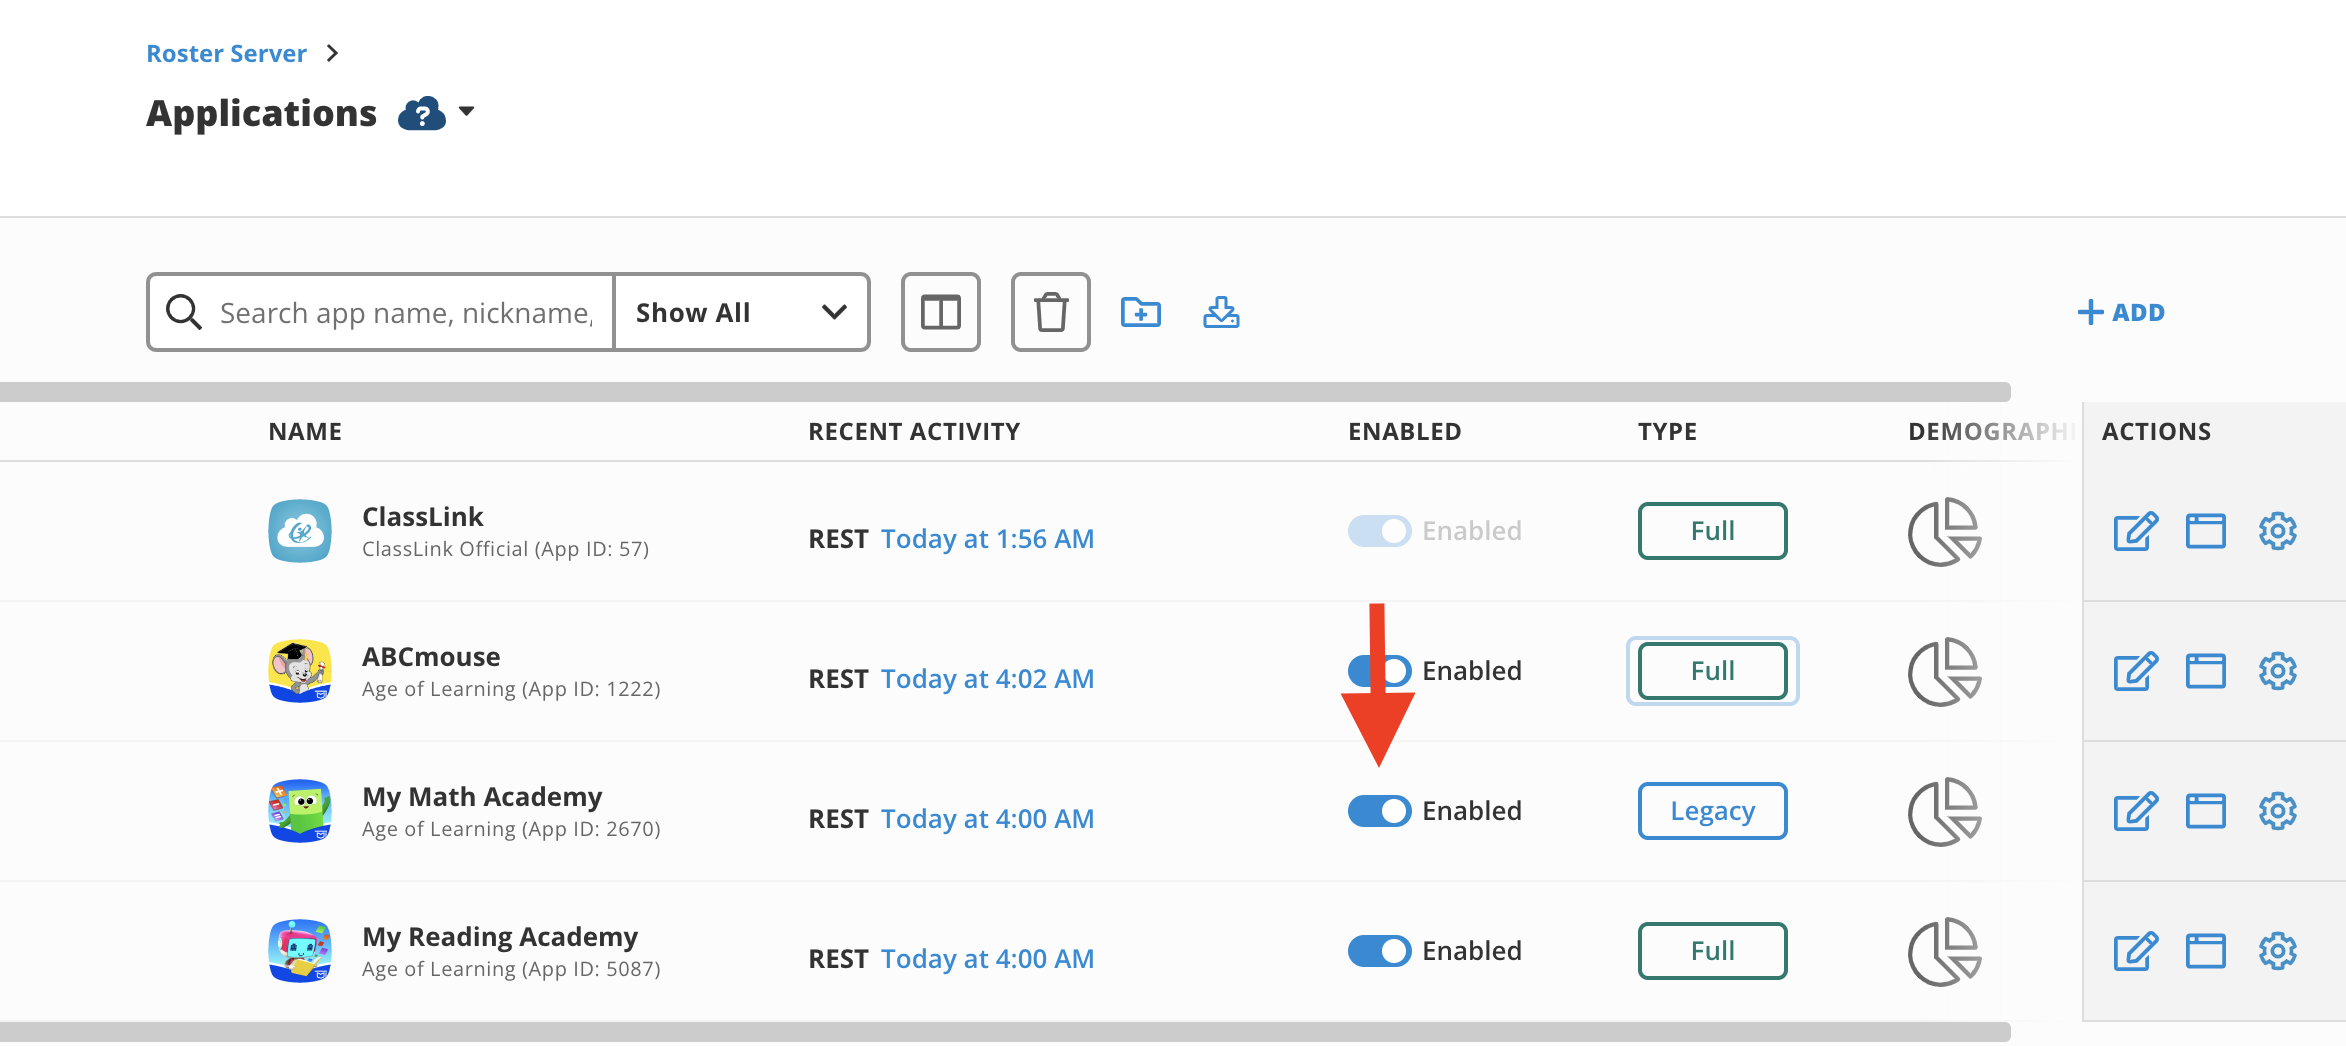Go to Roster Server breadcrumb link
This screenshot has height=1046, width=2346.
226,53
